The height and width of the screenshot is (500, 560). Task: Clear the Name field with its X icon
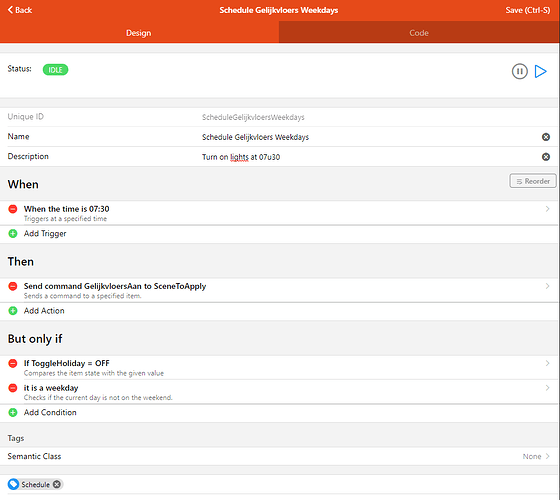pyautogui.click(x=546, y=137)
